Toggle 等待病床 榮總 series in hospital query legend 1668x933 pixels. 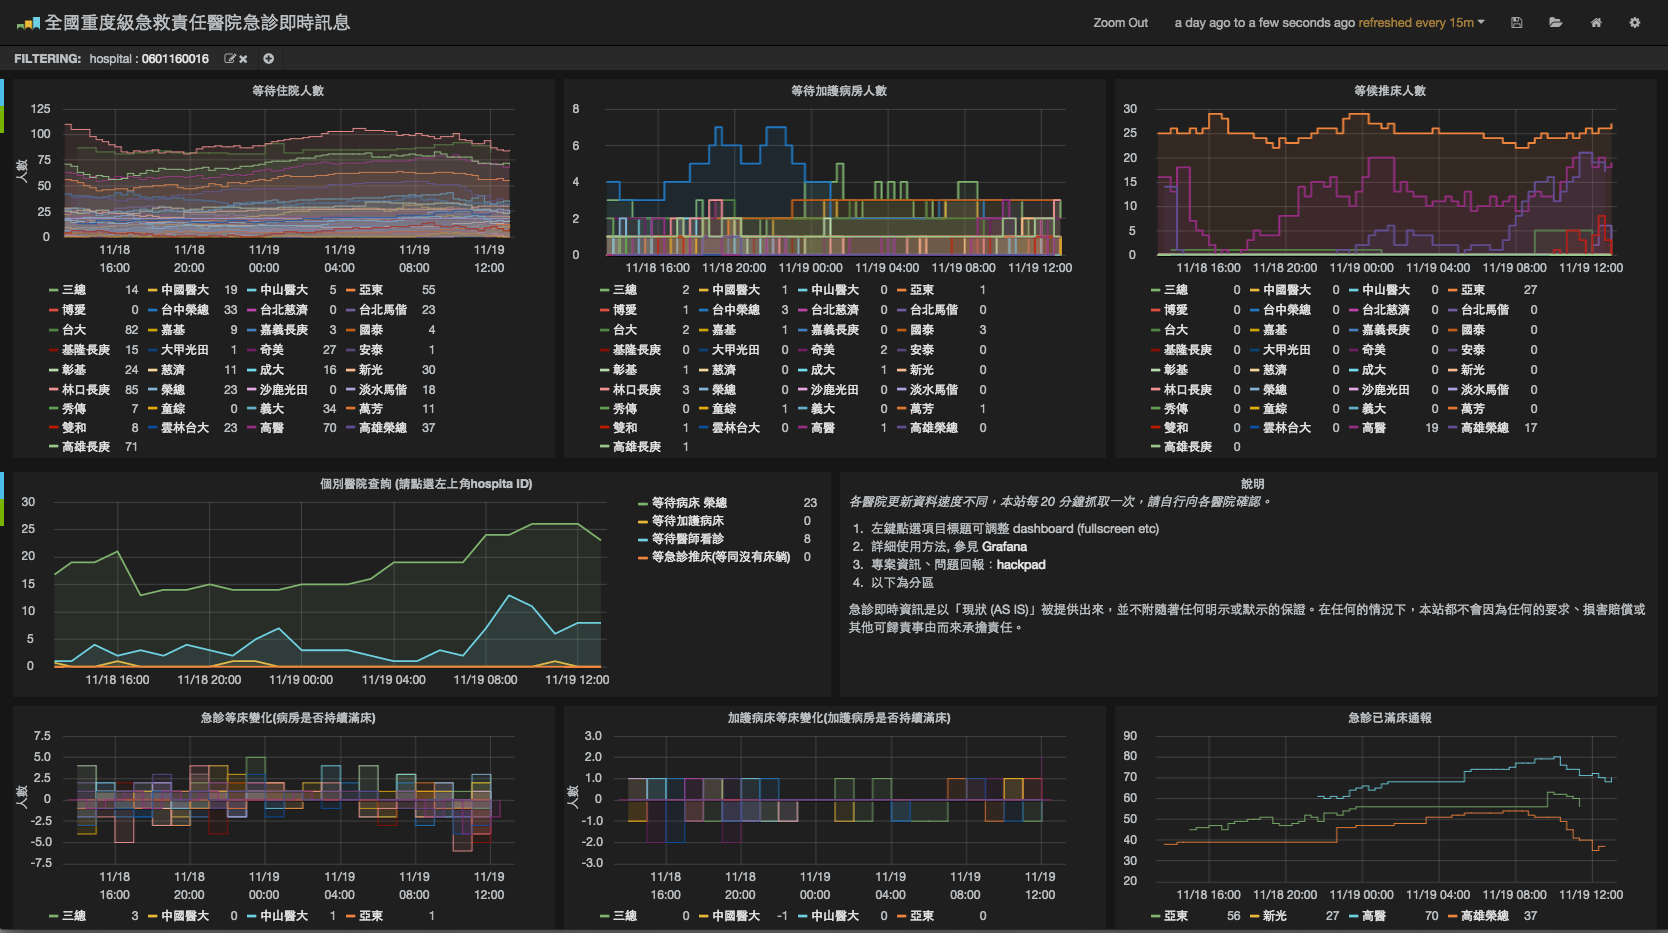(x=689, y=503)
